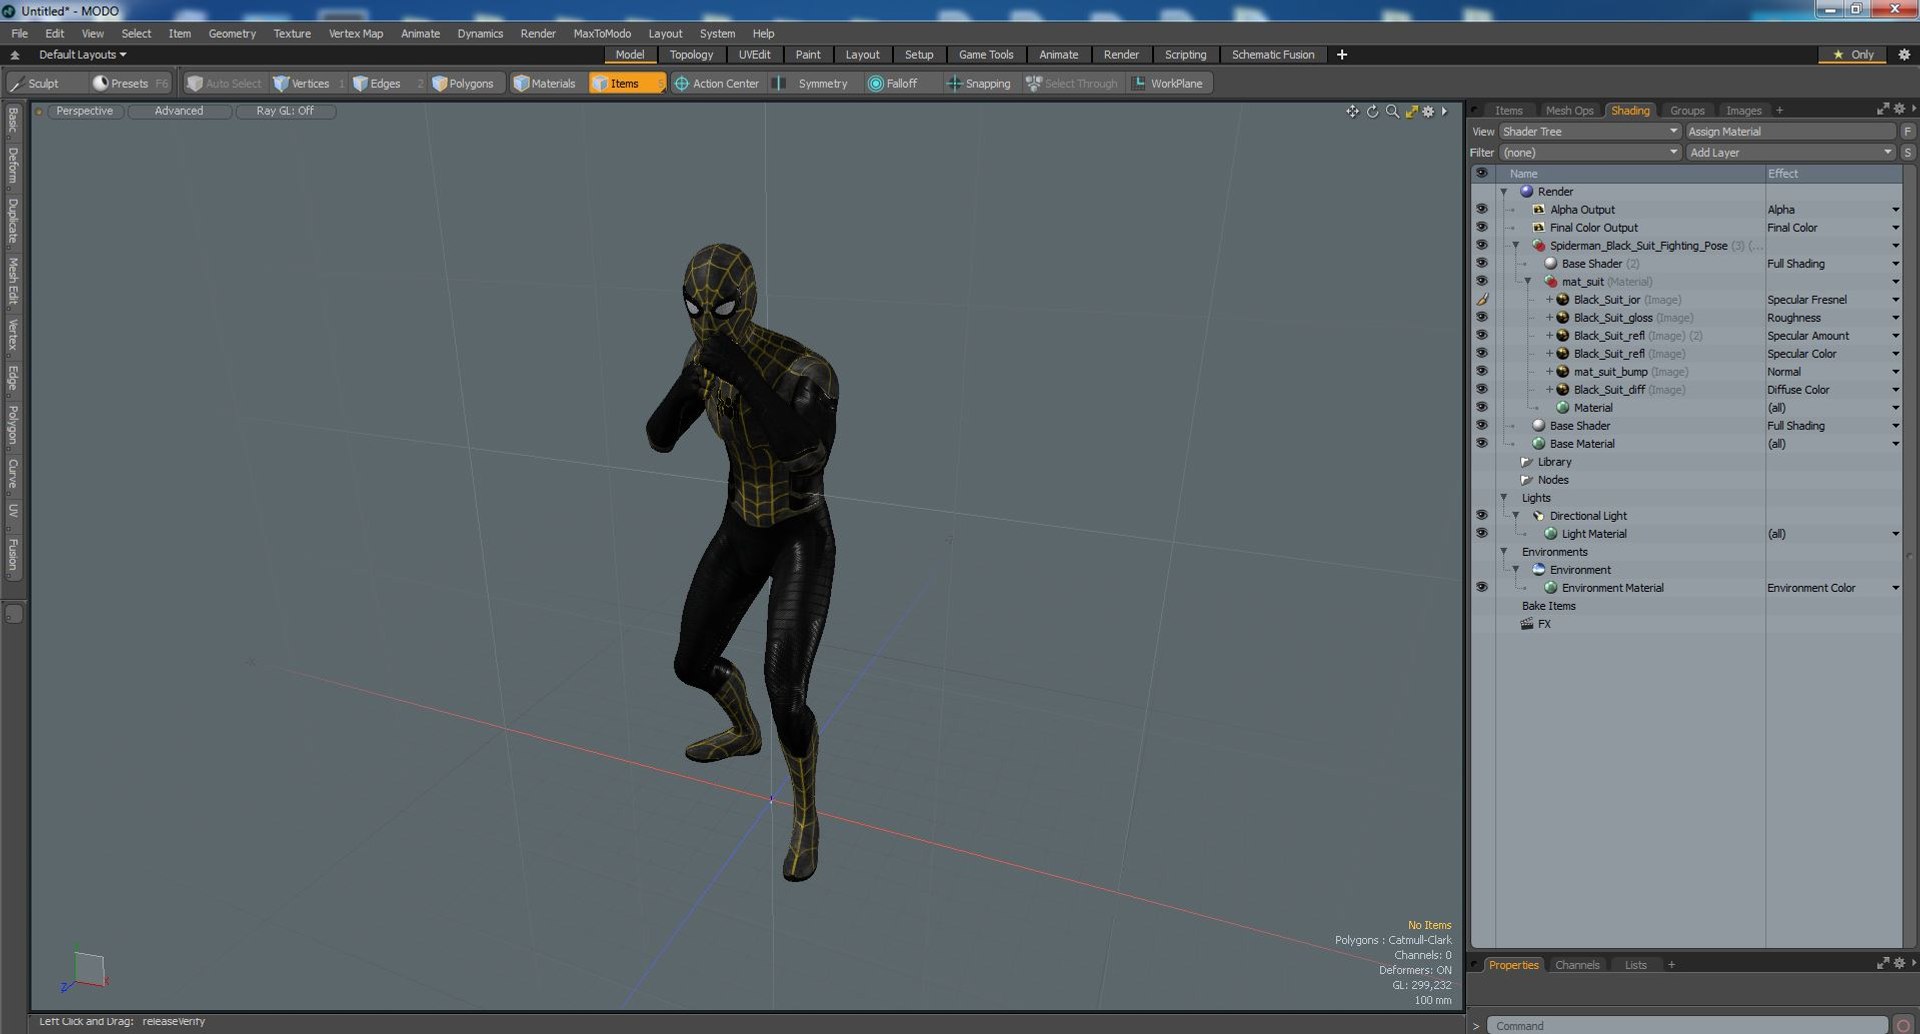Open the WorkPlane options
Screen dimensions: 1920x1034
click(1168, 84)
